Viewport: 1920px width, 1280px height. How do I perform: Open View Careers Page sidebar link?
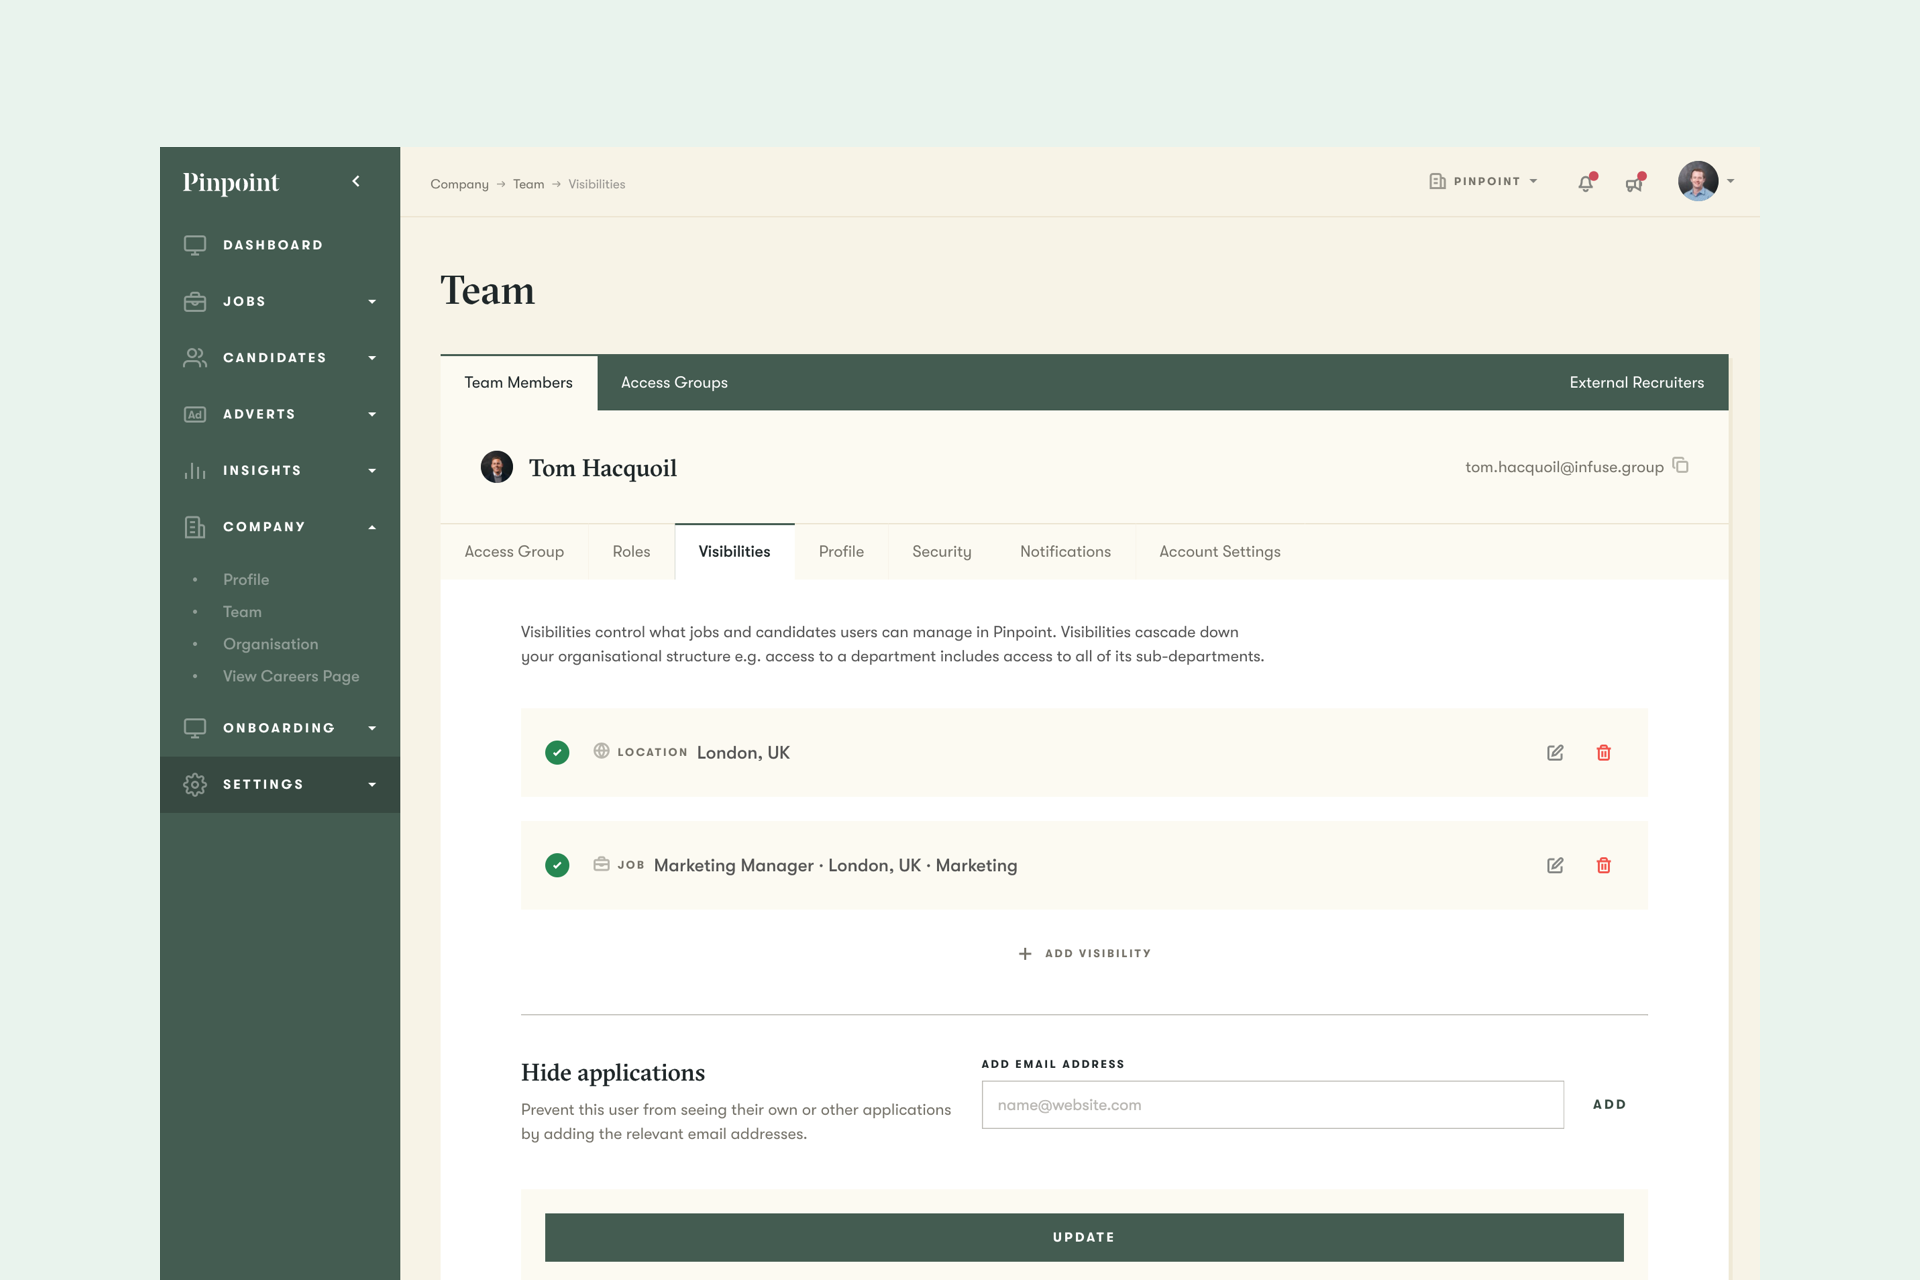(291, 677)
